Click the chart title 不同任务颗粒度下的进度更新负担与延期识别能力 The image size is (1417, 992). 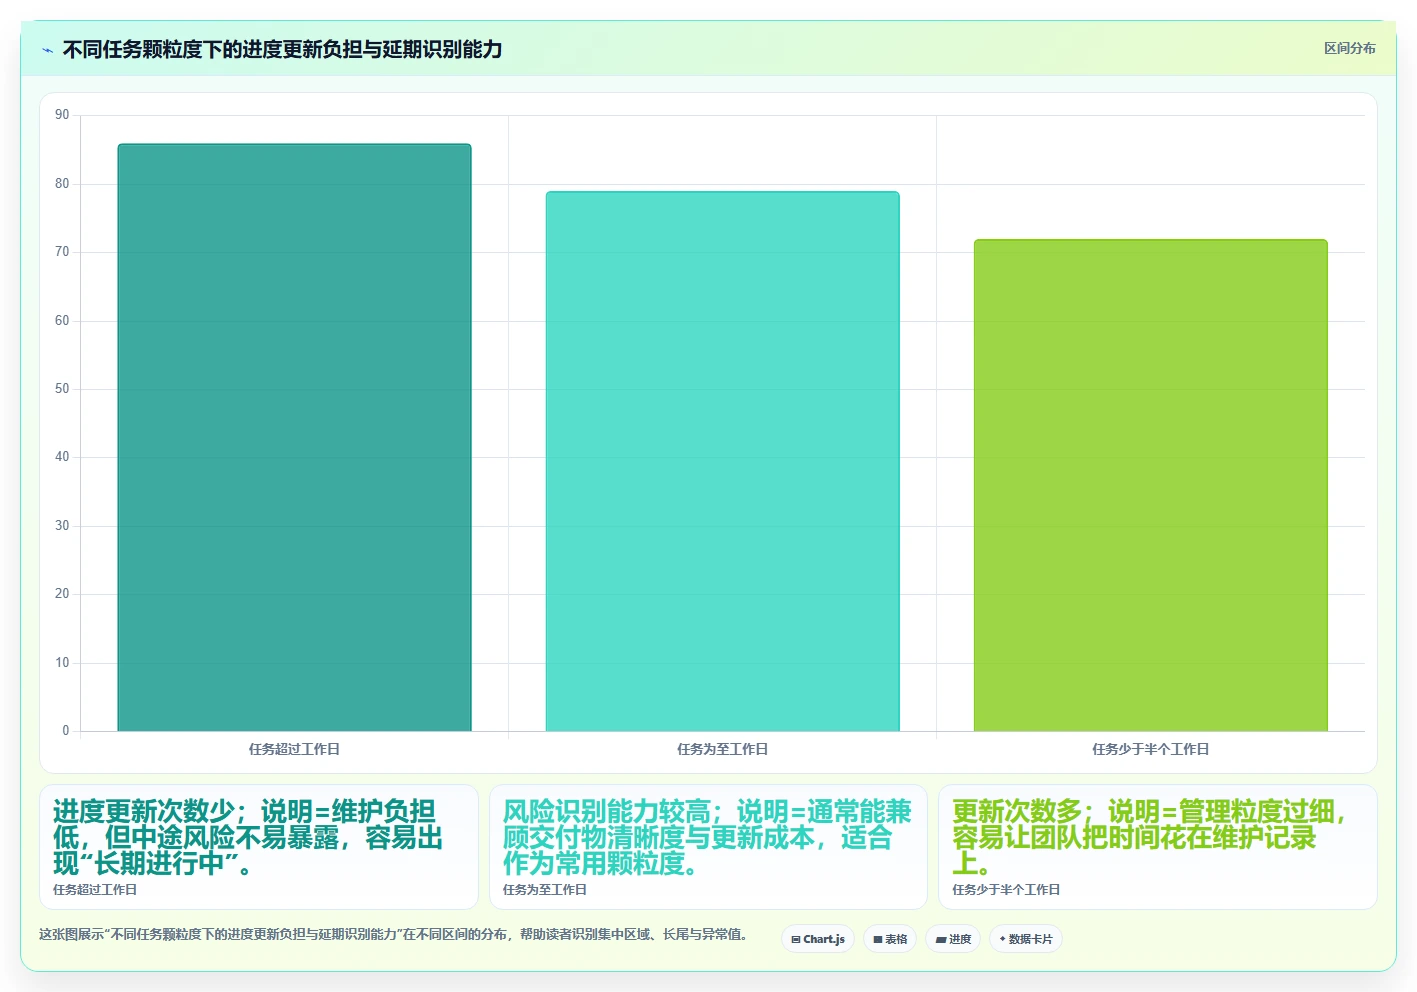click(x=282, y=49)
